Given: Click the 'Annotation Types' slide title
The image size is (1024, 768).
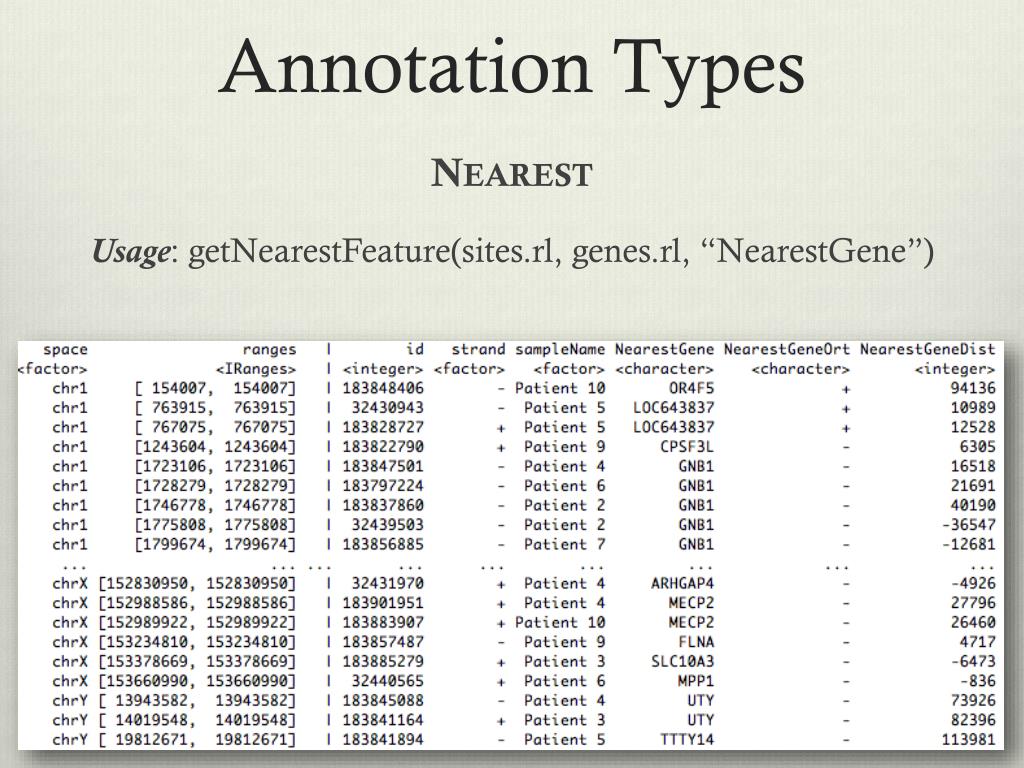Looking at the screenshot, I should pyautogui.click(x=511, y=71).
